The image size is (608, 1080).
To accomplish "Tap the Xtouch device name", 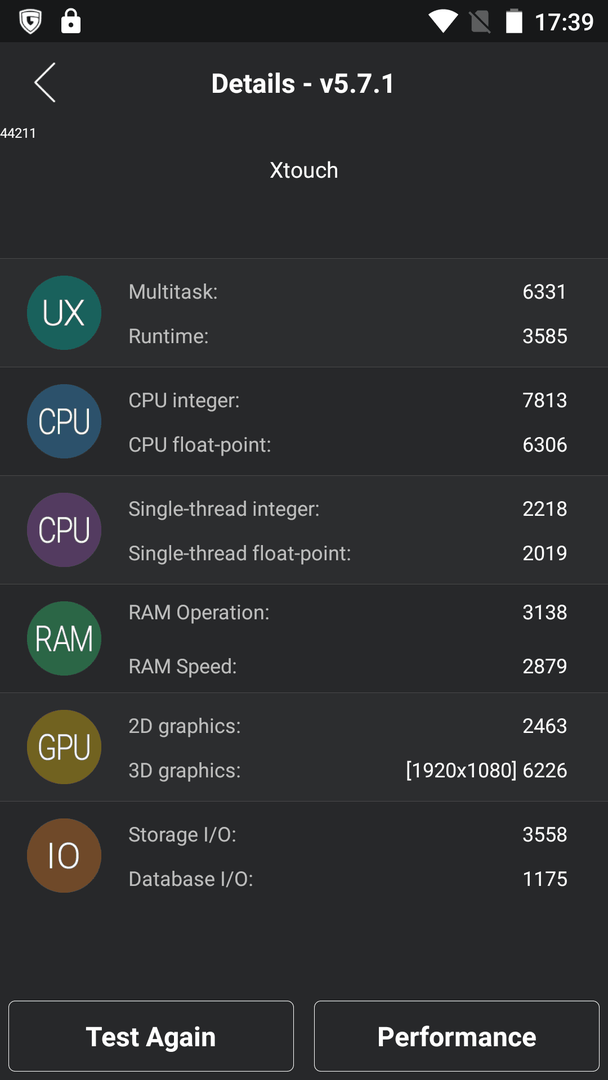I will click(304, 170).
